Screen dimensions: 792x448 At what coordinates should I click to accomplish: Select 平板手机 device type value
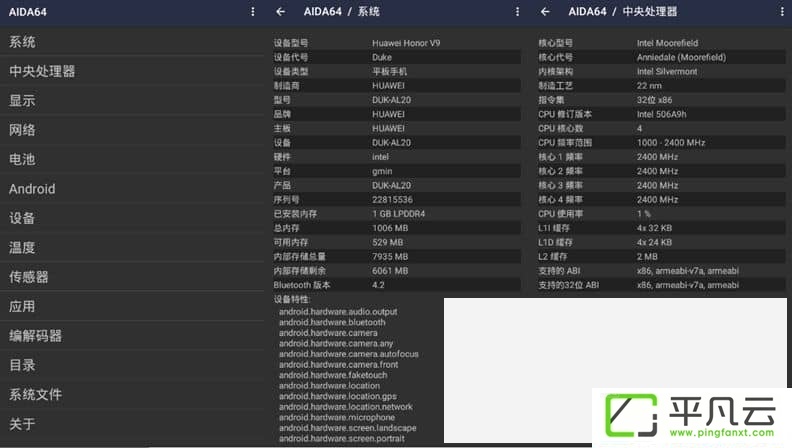(x=389, y=71)
